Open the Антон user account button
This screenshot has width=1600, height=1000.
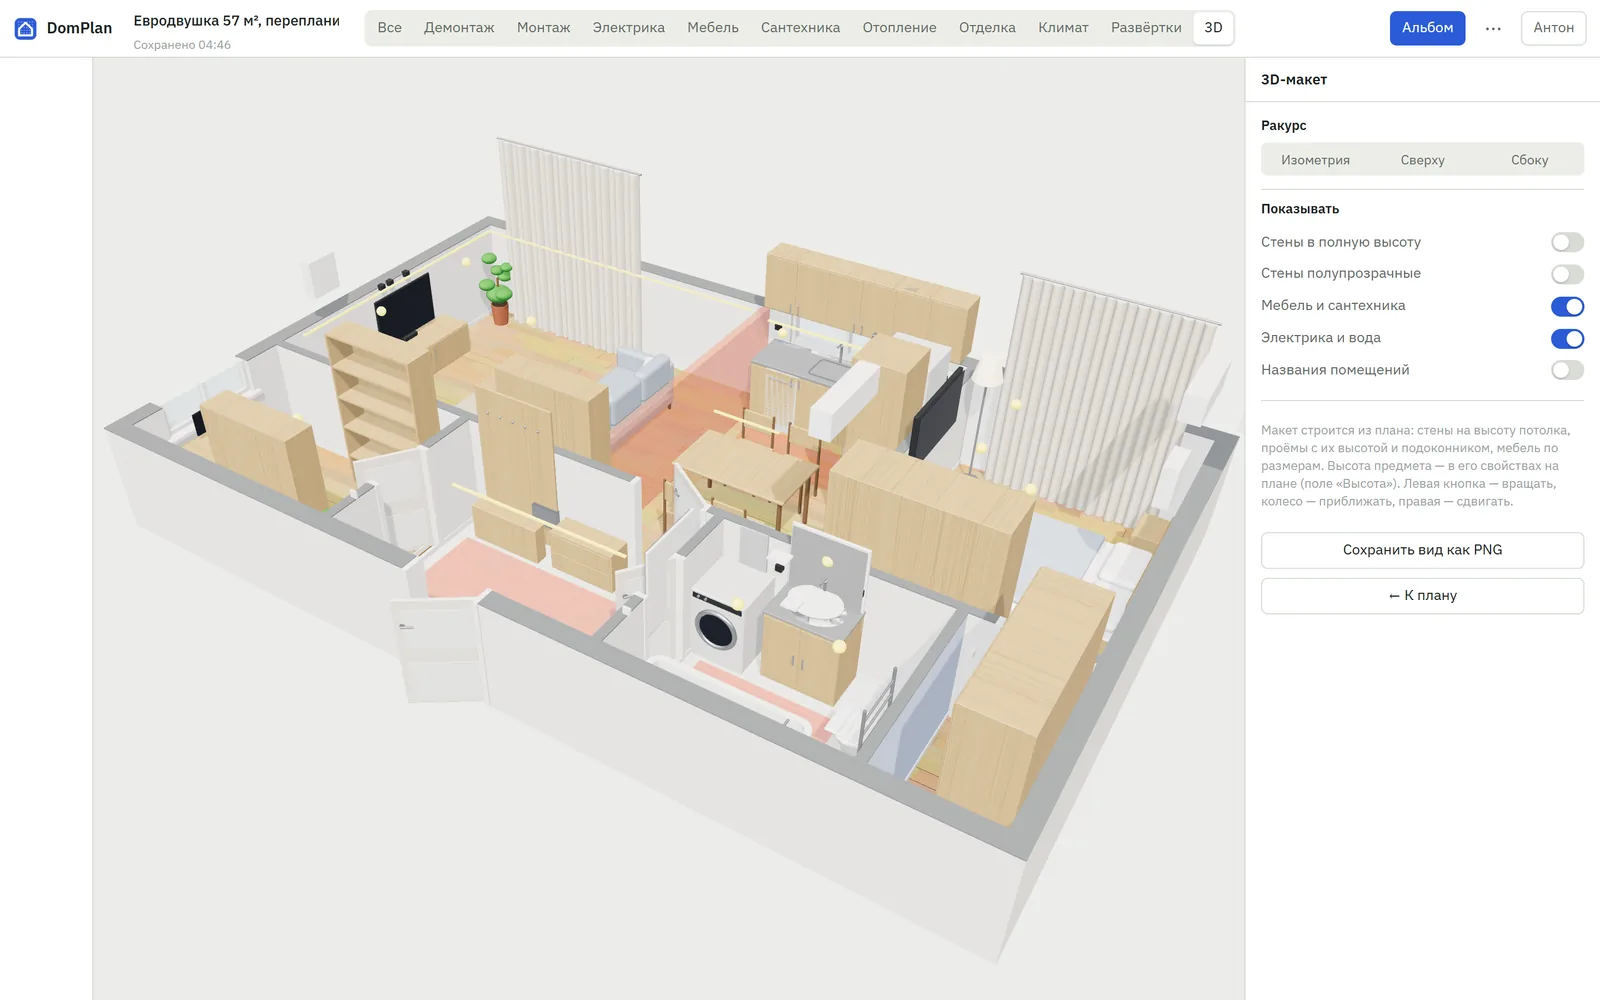1553,28
